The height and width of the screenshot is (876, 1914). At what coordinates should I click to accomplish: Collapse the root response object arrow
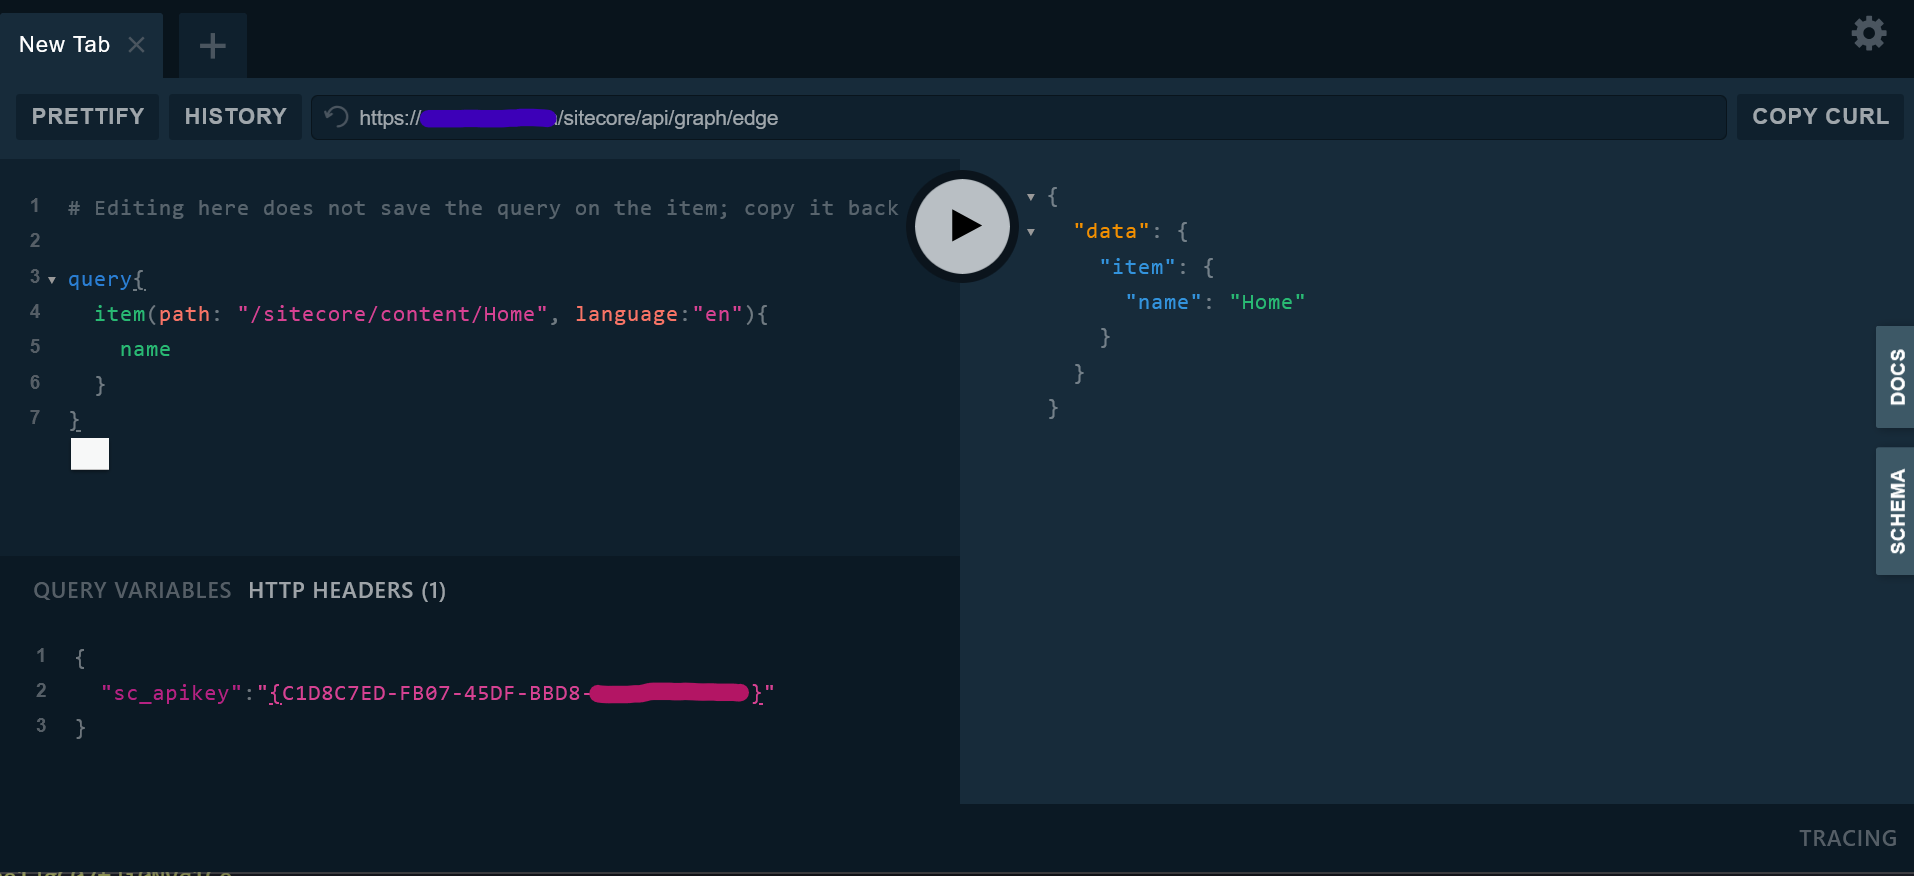1031,197
